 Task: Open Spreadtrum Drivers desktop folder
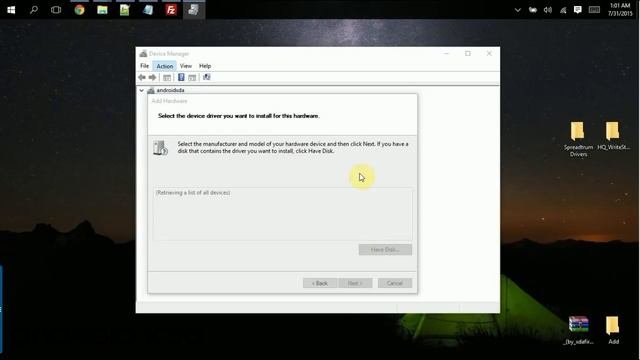(578, 139)
